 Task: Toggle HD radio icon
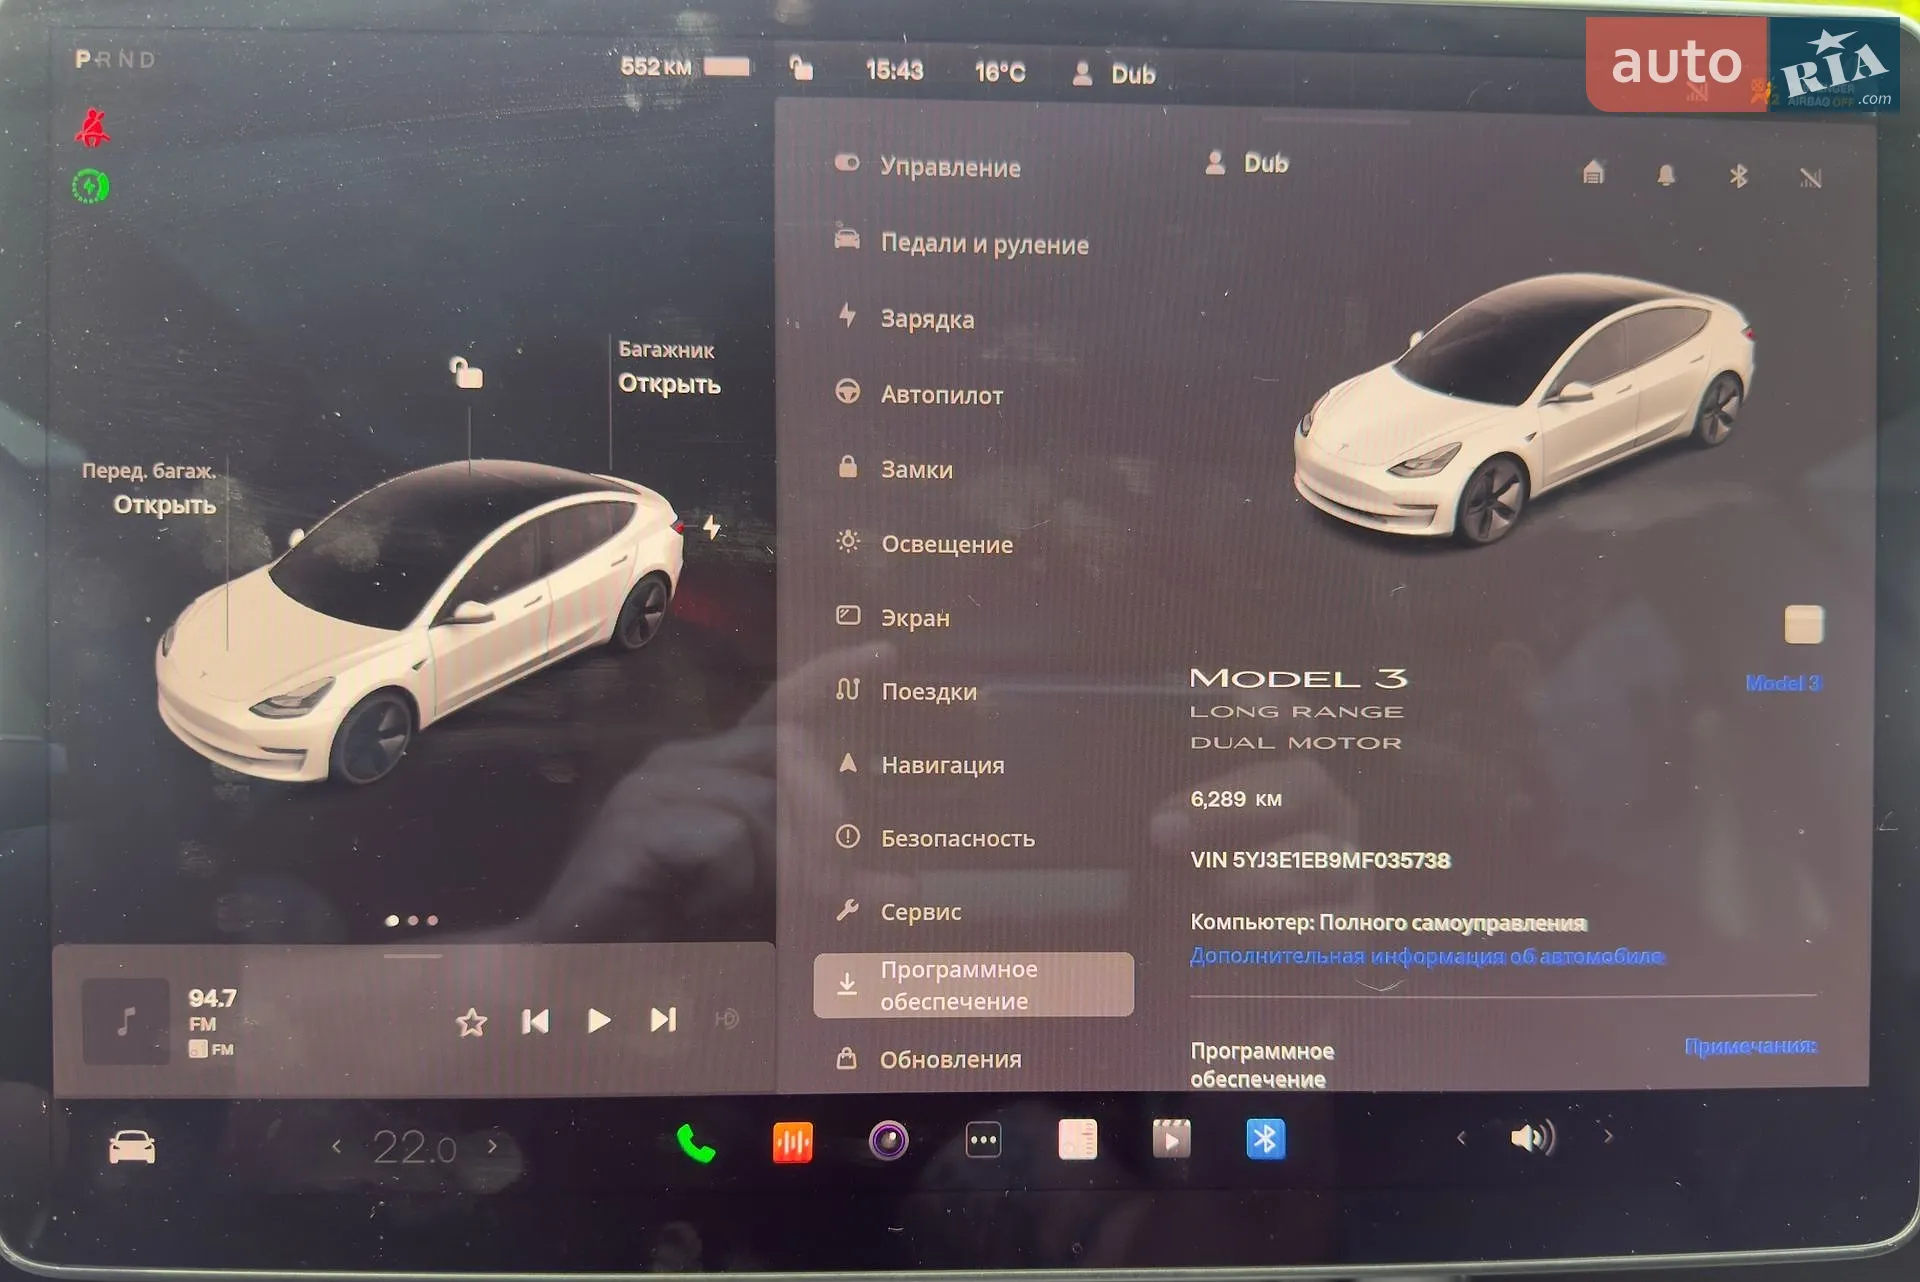[726, 1018]
